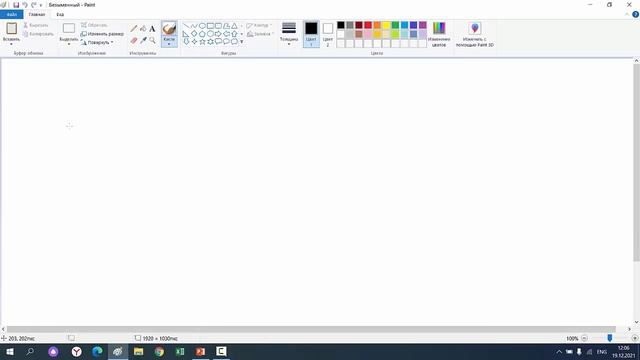Screen dimensions: 640x360
Task: Choose the Rounded rectangle shape
Action: click(218, 26)
